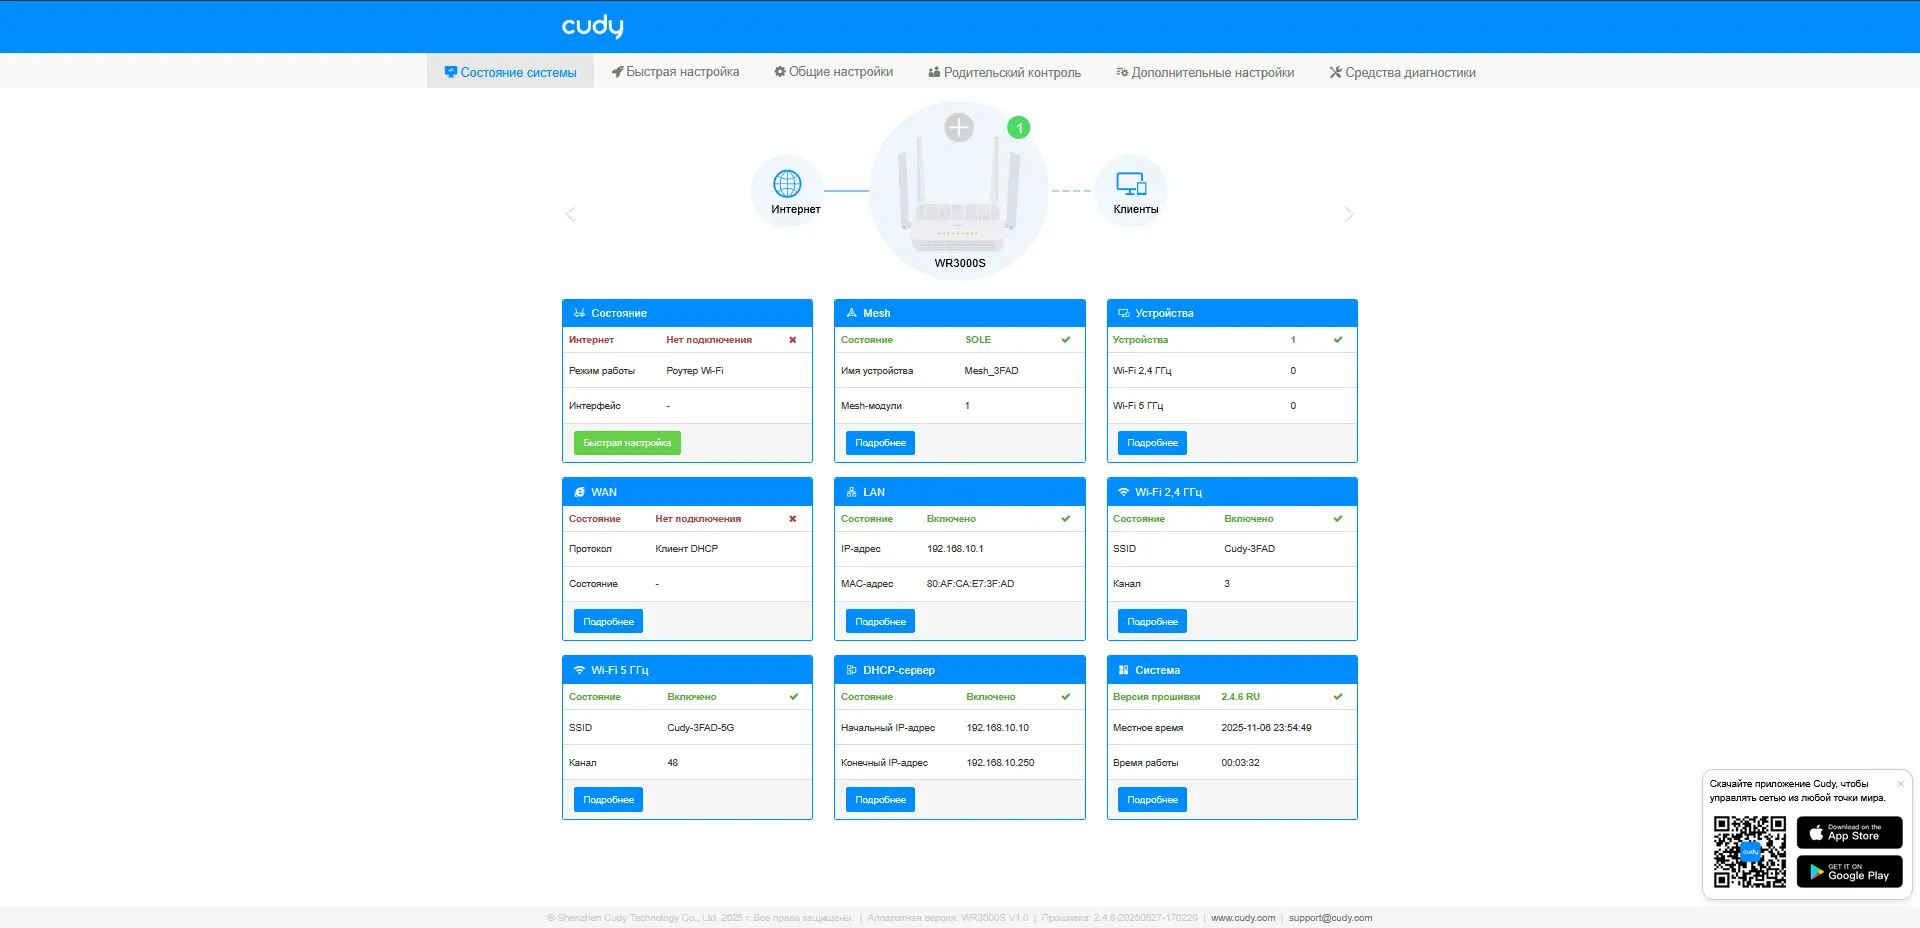1920x928 pixels.
Task: Click the plus icon above WR3000S router
Action: click(x=959, y=128)
